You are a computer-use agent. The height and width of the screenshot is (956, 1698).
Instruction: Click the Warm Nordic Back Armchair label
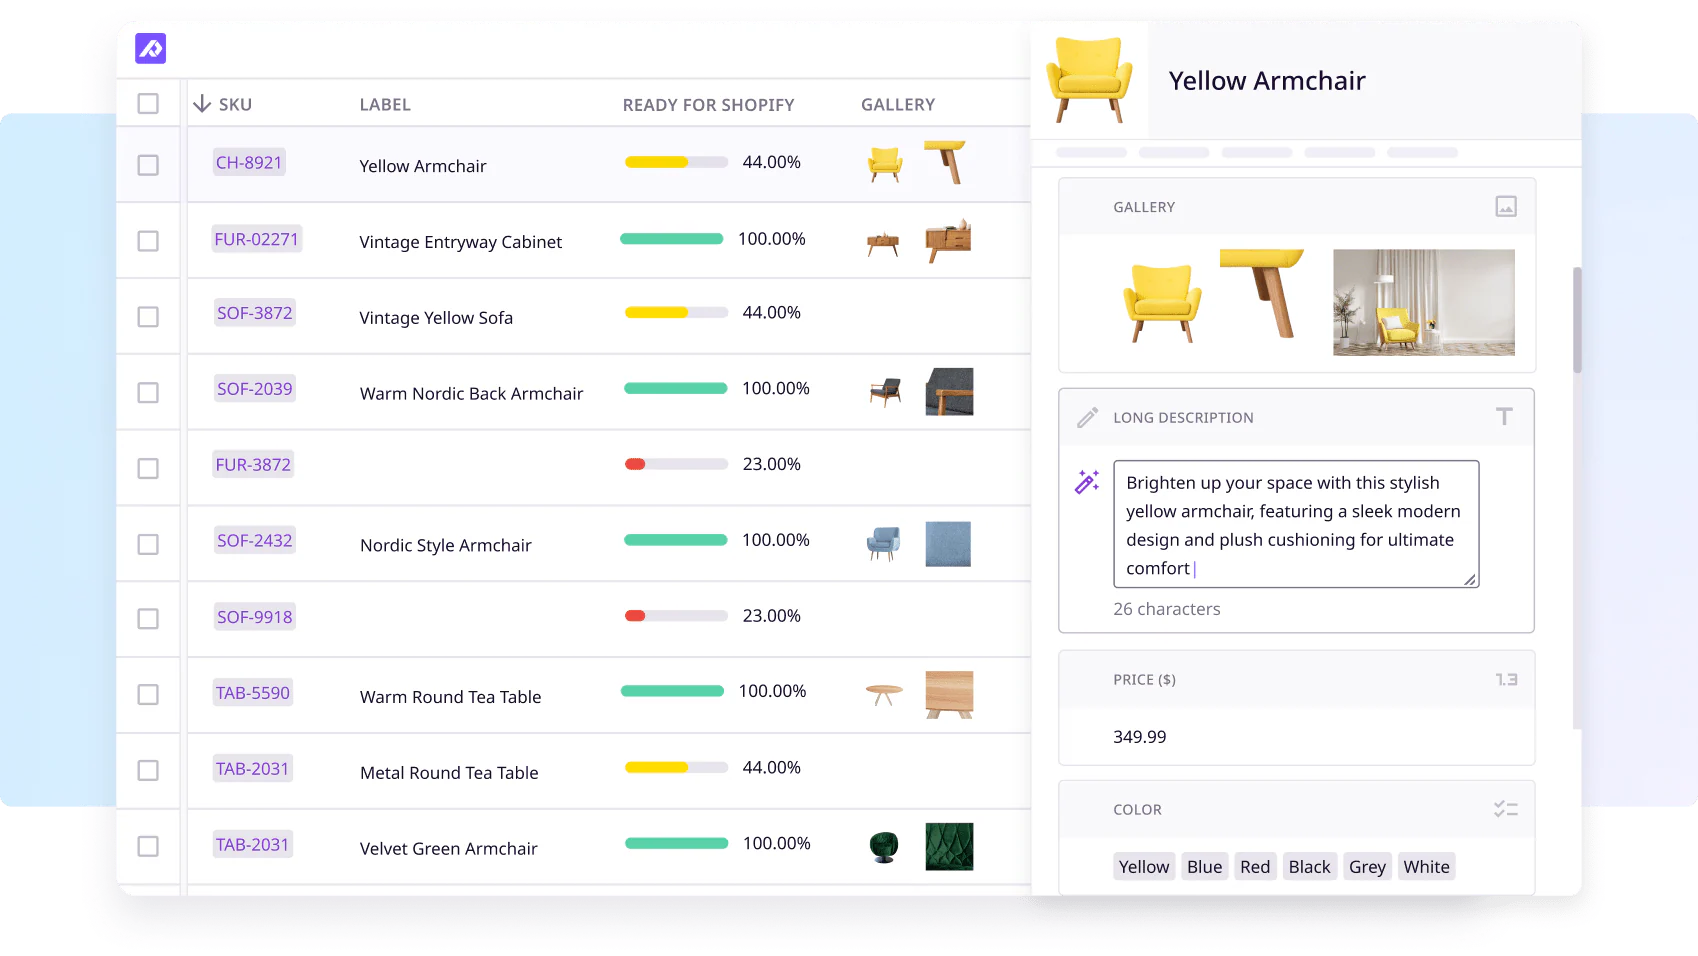click(471, 394)
